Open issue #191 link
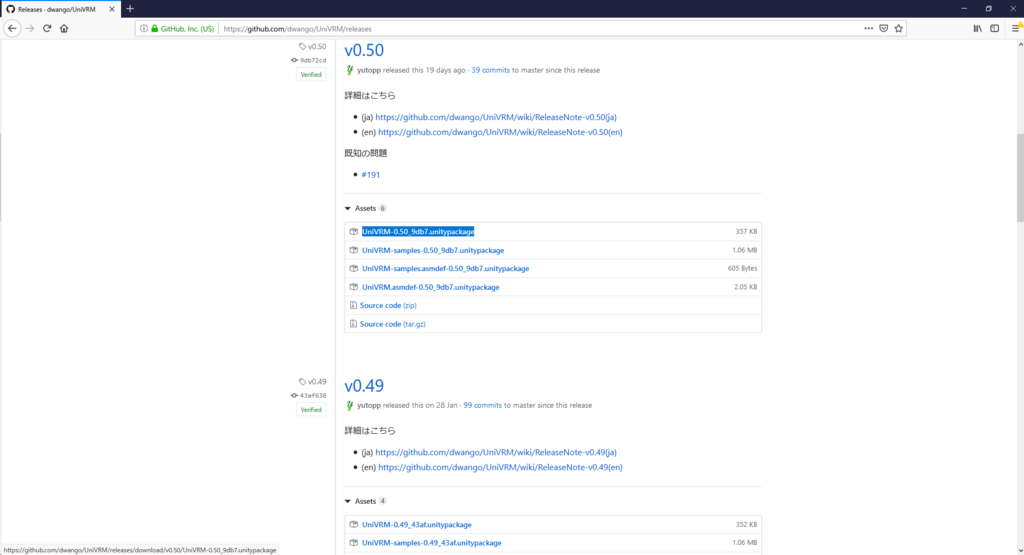 point(370,175)
